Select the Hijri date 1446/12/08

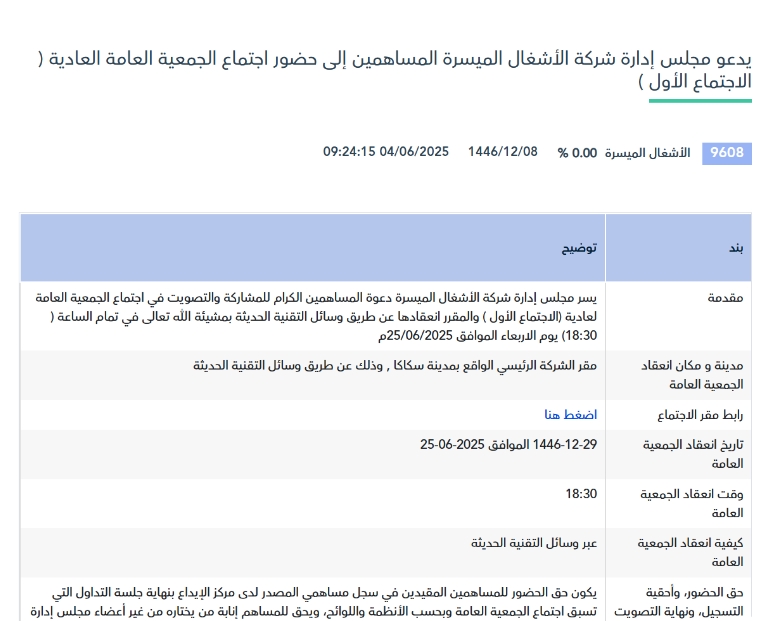(x=502, y=152)
